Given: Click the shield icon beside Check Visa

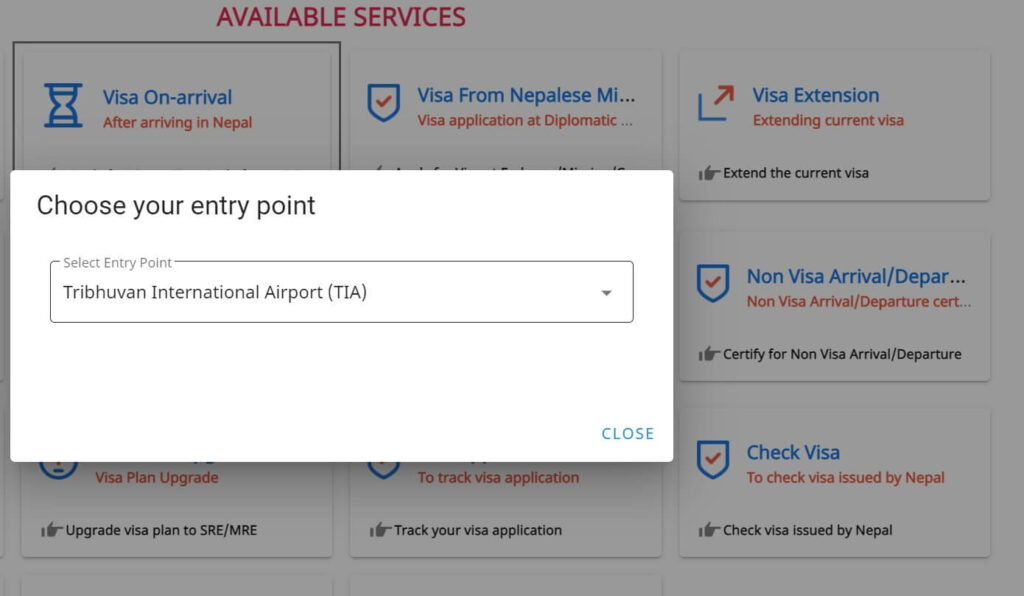Looking at the screenshot, I should pos(712,459).
